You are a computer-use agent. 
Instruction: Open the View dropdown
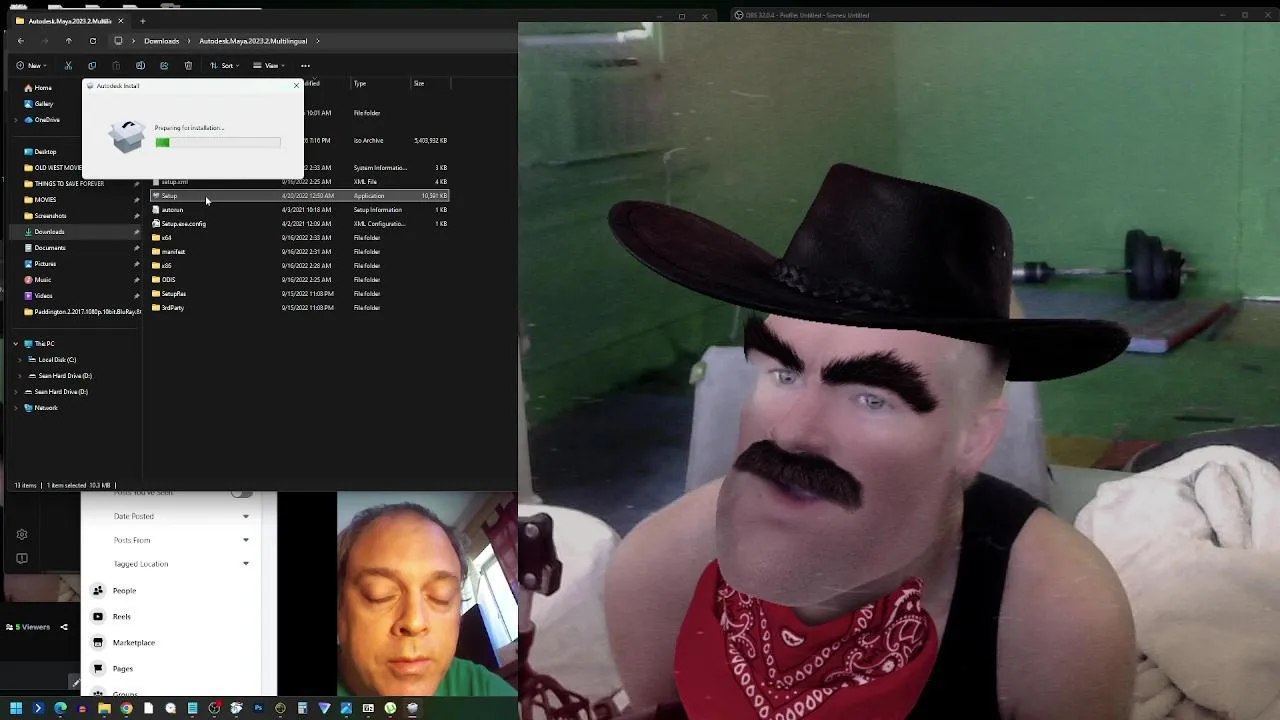[x=269, y=66]
